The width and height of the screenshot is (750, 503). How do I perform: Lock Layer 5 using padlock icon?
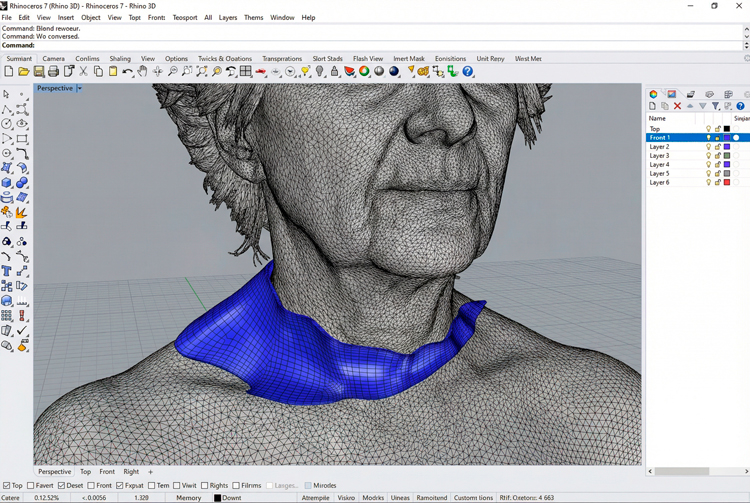click(x=717, y=174)
